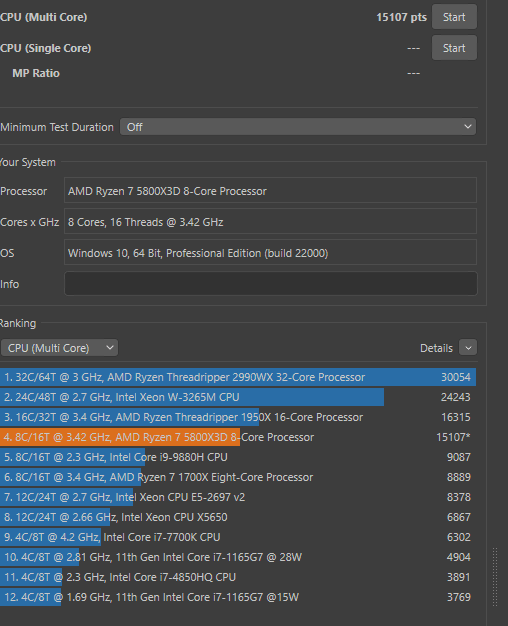Click the 24243 score value
Screen dimensions: 508x626
point(456,397)
